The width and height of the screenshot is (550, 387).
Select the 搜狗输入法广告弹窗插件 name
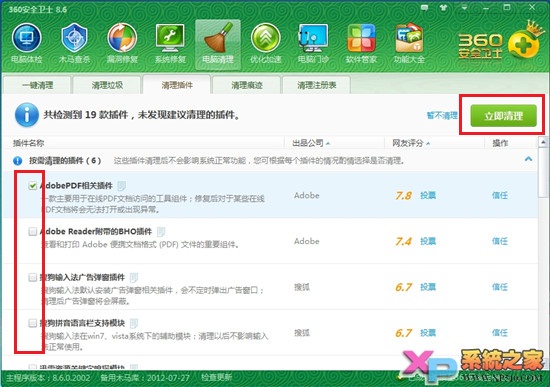[82, 278]
